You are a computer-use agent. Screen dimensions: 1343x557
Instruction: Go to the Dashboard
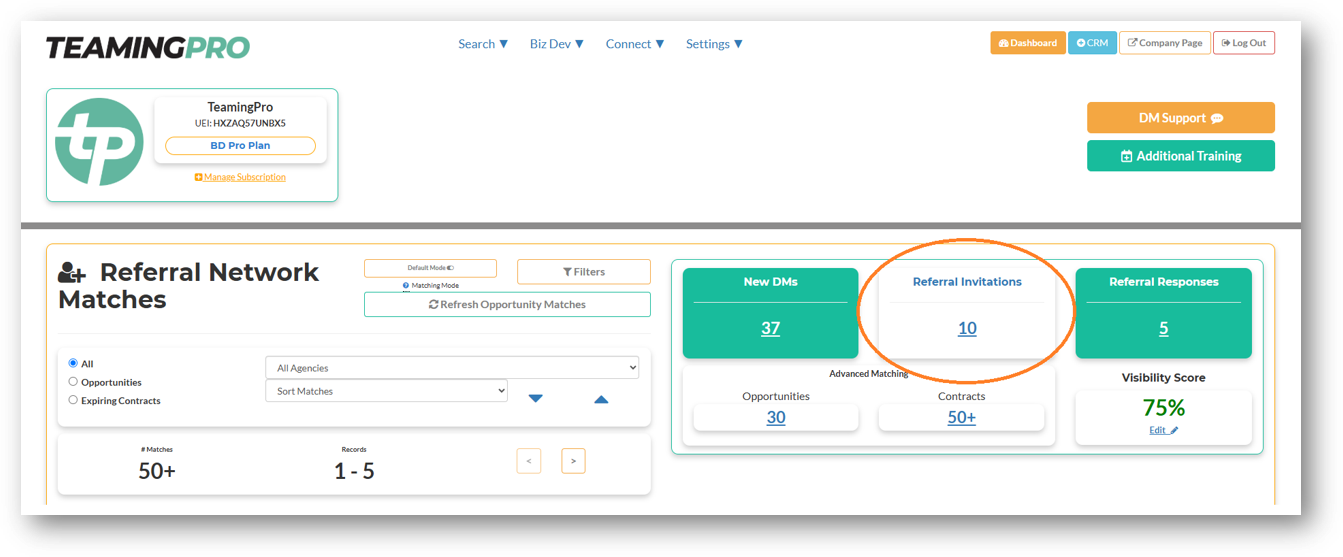[x=1028, y=43]
